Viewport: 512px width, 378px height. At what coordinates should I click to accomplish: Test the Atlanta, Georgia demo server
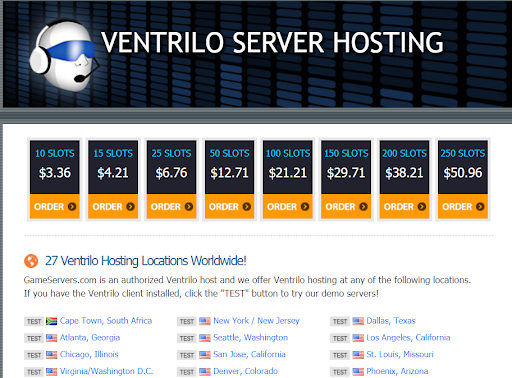click(x=34, y=338)
